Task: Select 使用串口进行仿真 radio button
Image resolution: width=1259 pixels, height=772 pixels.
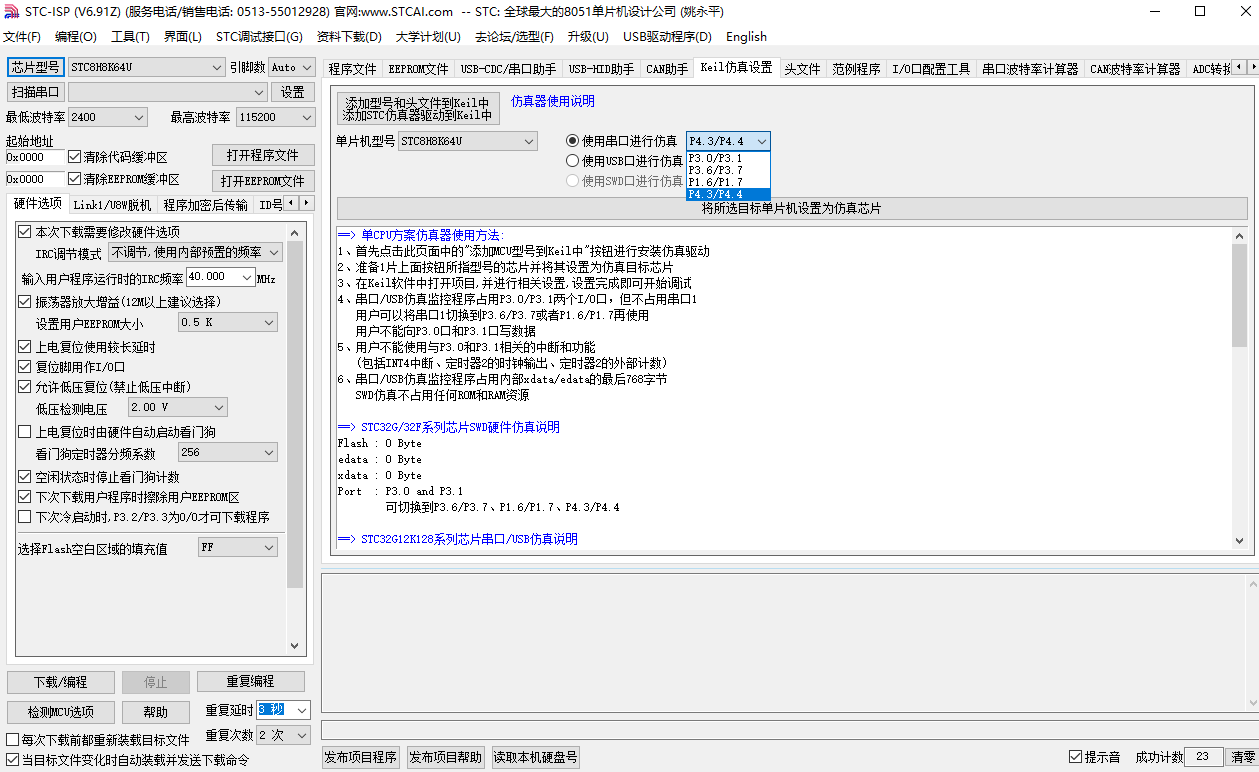Action: (x=573, y=141)
